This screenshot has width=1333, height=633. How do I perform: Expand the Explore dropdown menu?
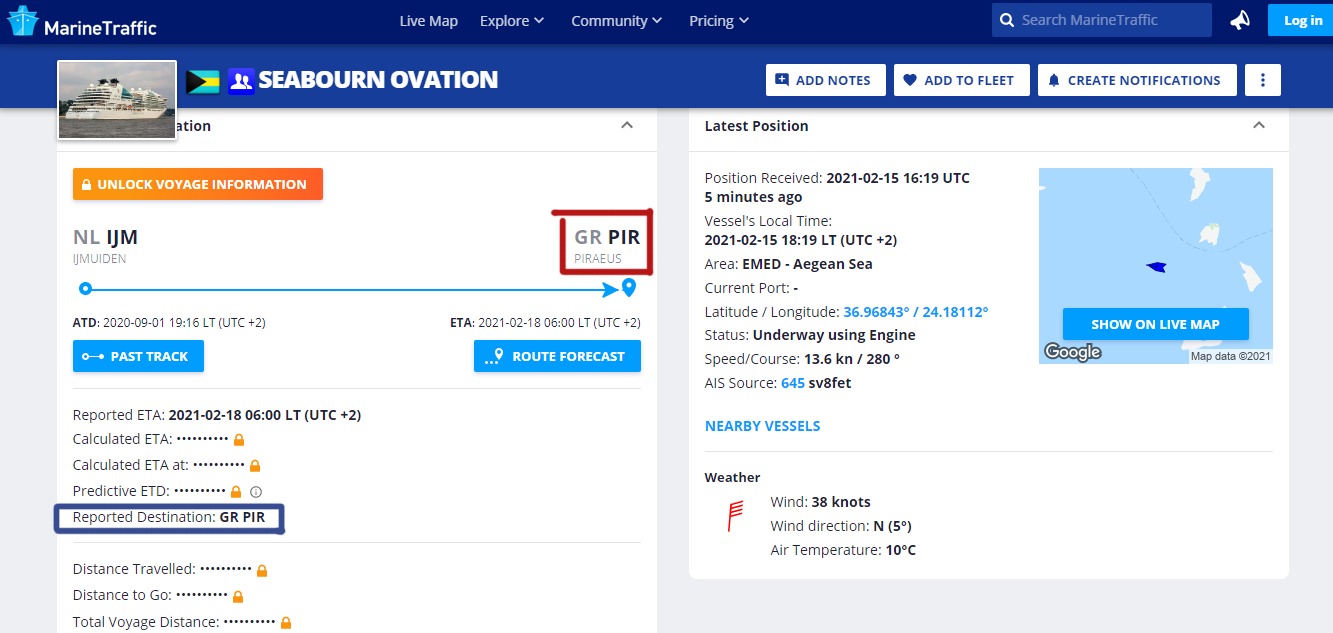click(512, 21)
